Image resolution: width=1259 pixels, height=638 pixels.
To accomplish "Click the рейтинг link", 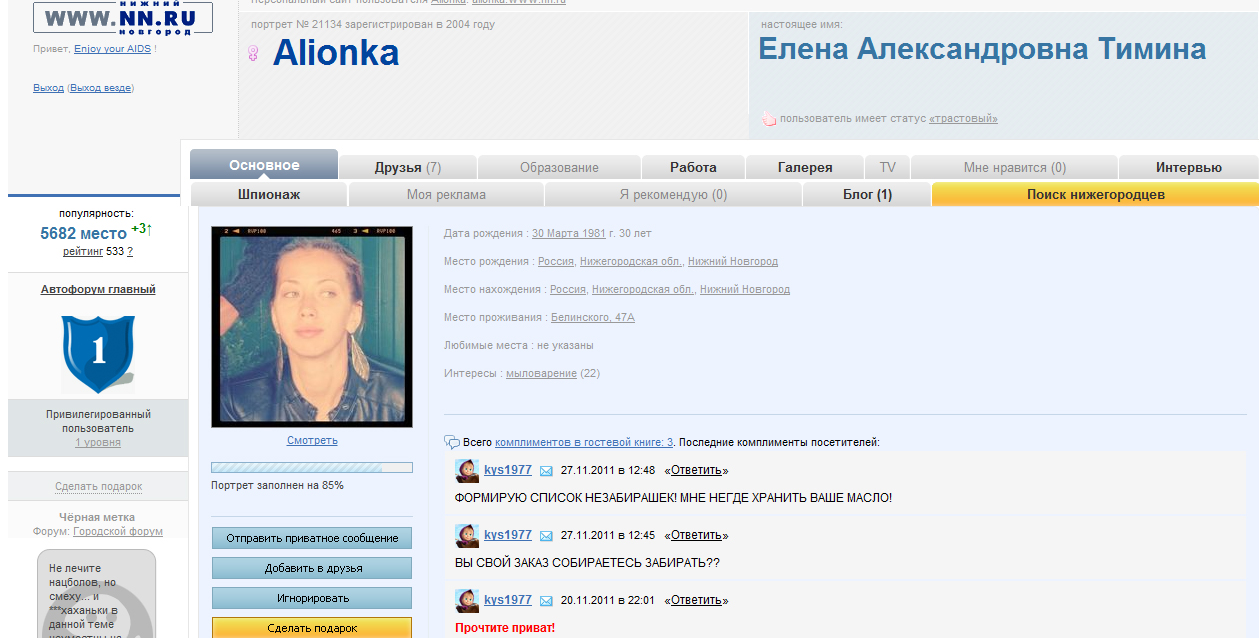I will click(83, 251).
